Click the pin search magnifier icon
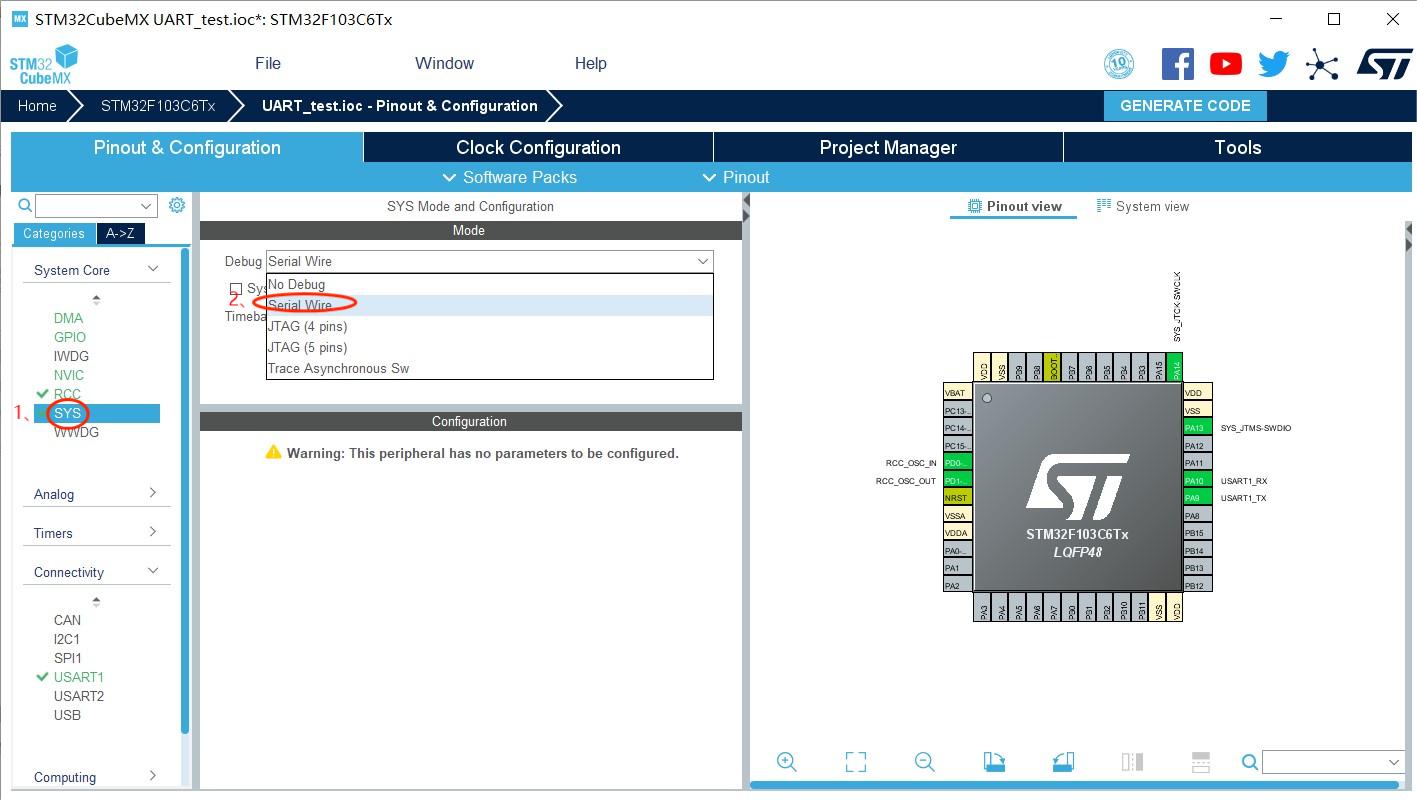 1250,763
